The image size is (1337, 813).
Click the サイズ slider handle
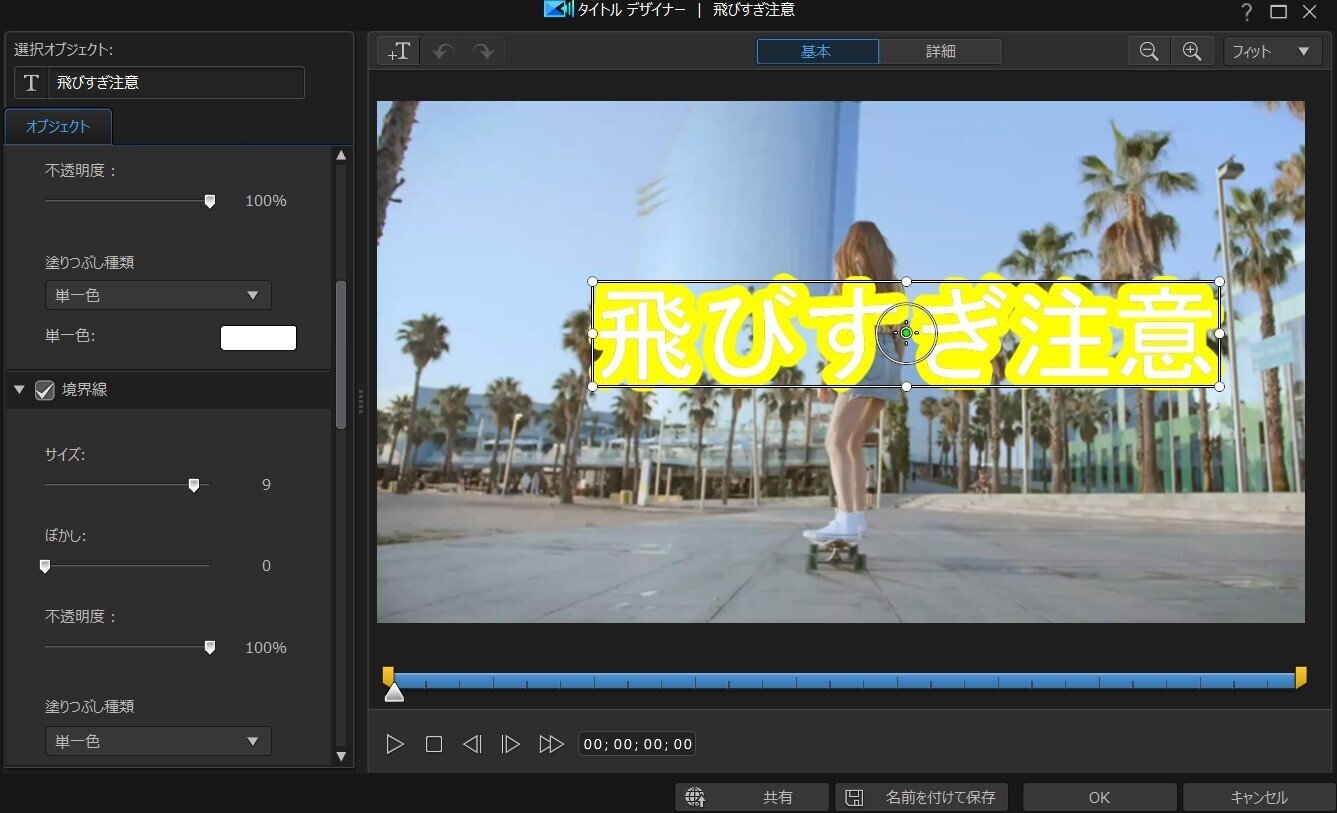[193, 485]
